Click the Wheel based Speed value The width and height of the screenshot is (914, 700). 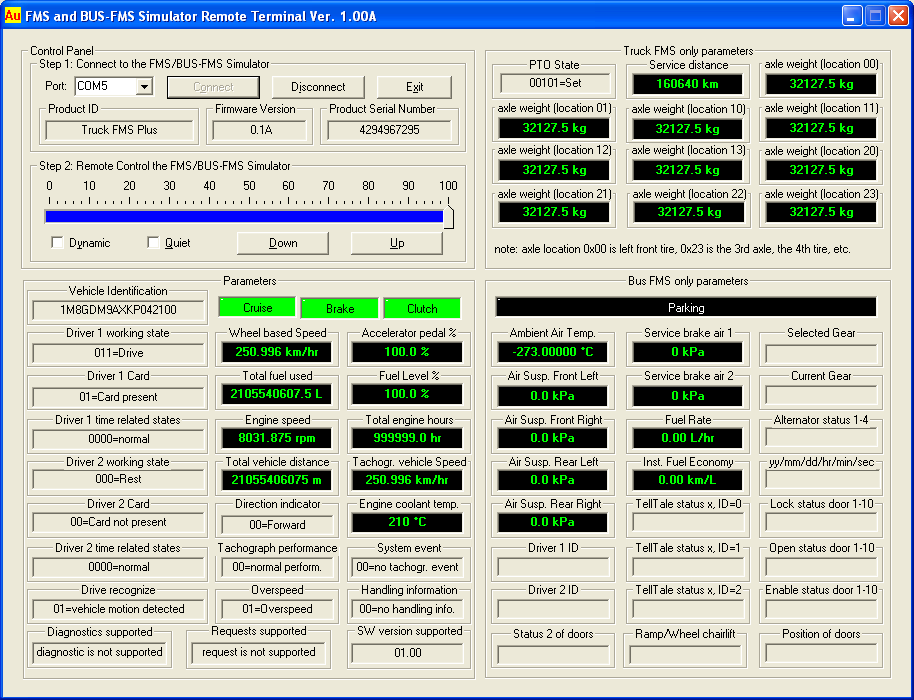(276, 352)
